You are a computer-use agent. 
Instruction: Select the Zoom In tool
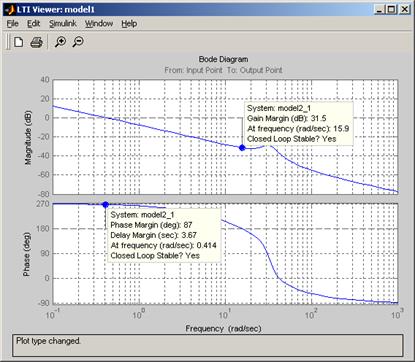click(x=60, y=42)
